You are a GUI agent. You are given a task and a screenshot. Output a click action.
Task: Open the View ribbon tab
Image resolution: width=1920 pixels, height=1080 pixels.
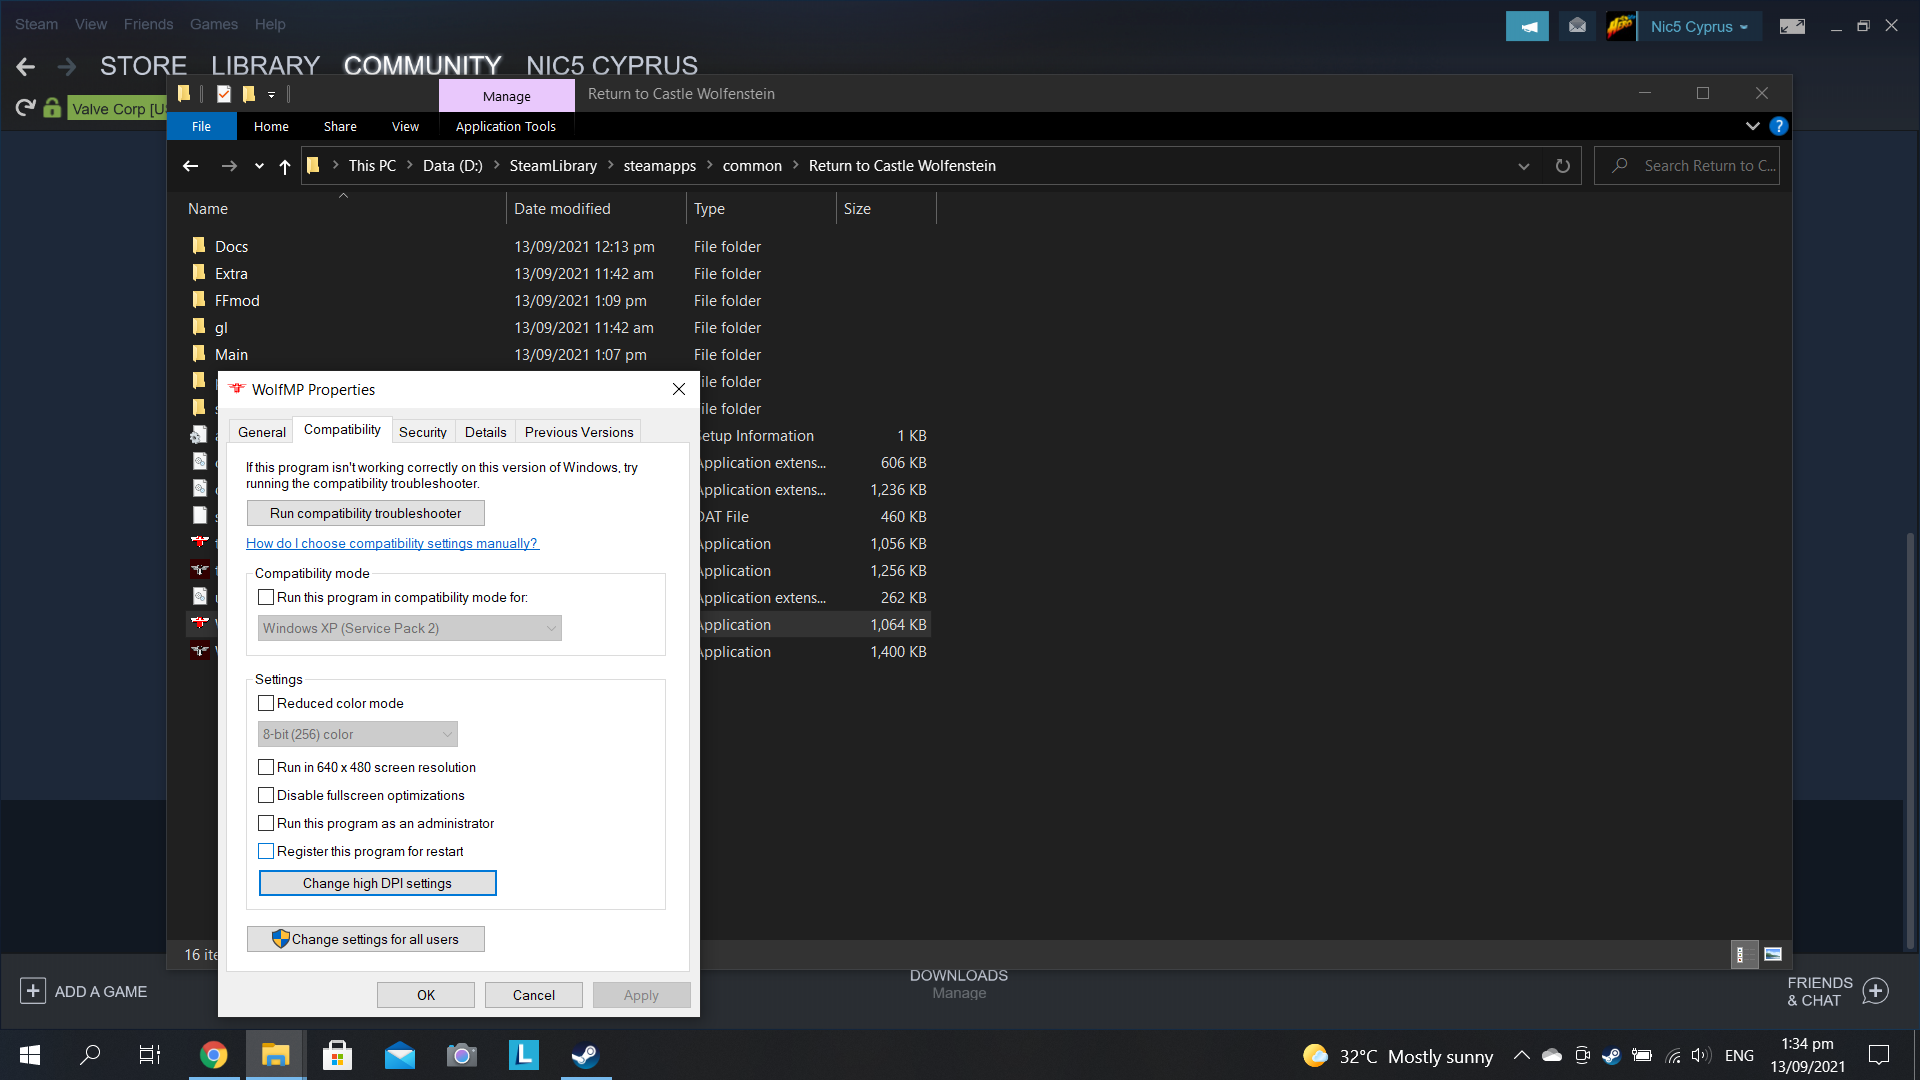point(405,127)
